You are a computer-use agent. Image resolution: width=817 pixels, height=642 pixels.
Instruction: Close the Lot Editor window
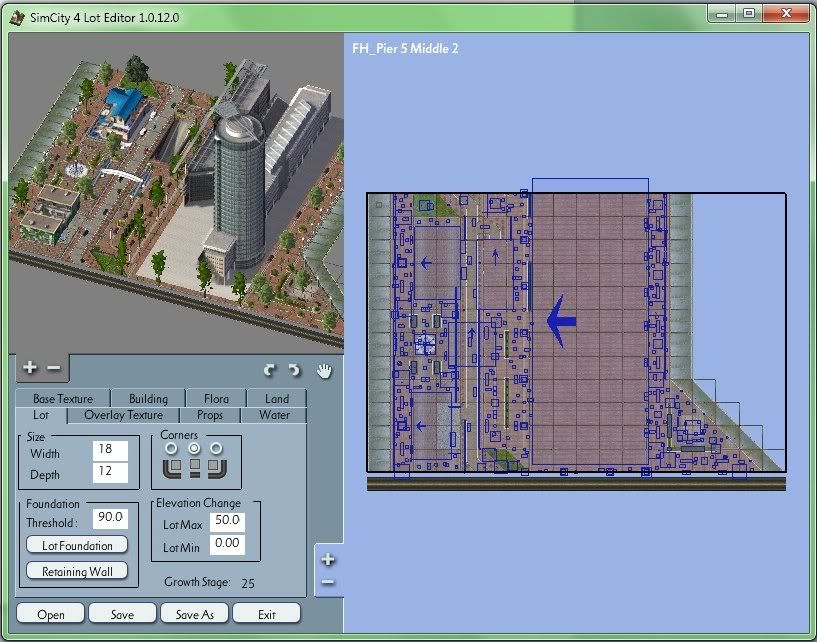[x=786, y=14]
